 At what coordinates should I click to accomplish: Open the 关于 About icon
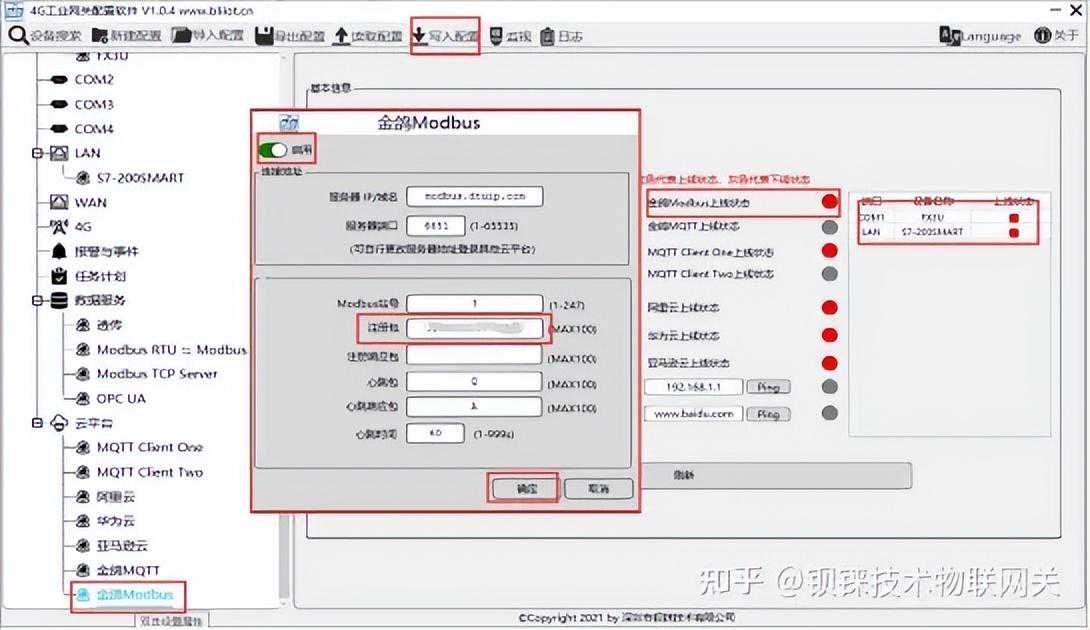coord(1042,35)
